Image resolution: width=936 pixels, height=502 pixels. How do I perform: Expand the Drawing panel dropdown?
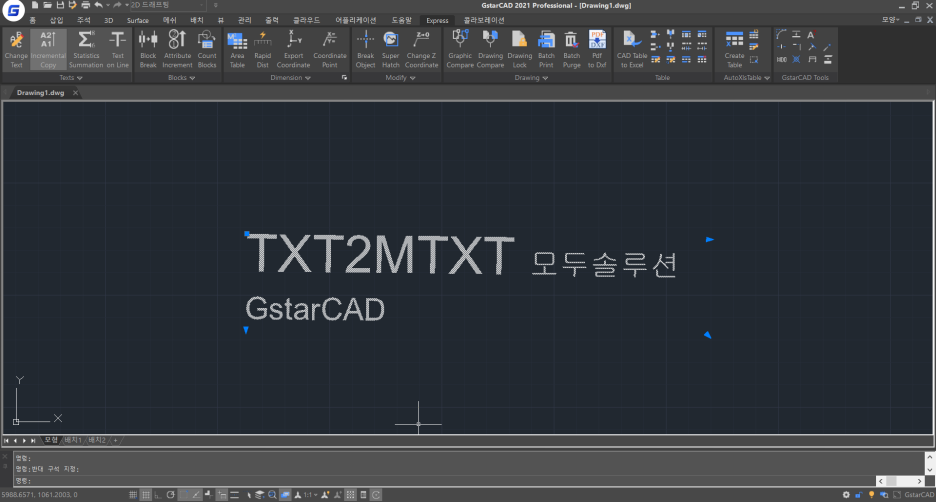click(546, 77)
